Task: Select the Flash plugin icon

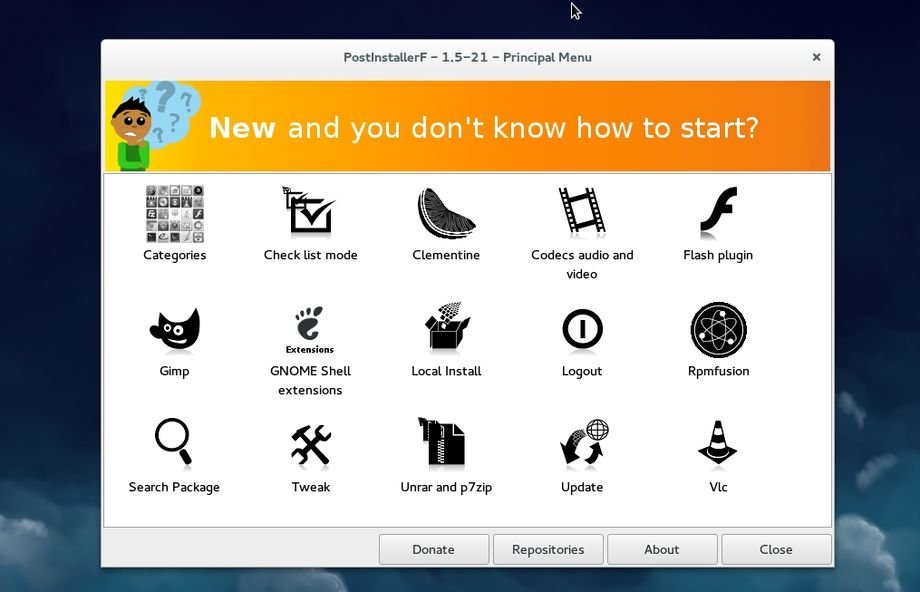Action: click(x=718, y=211)
